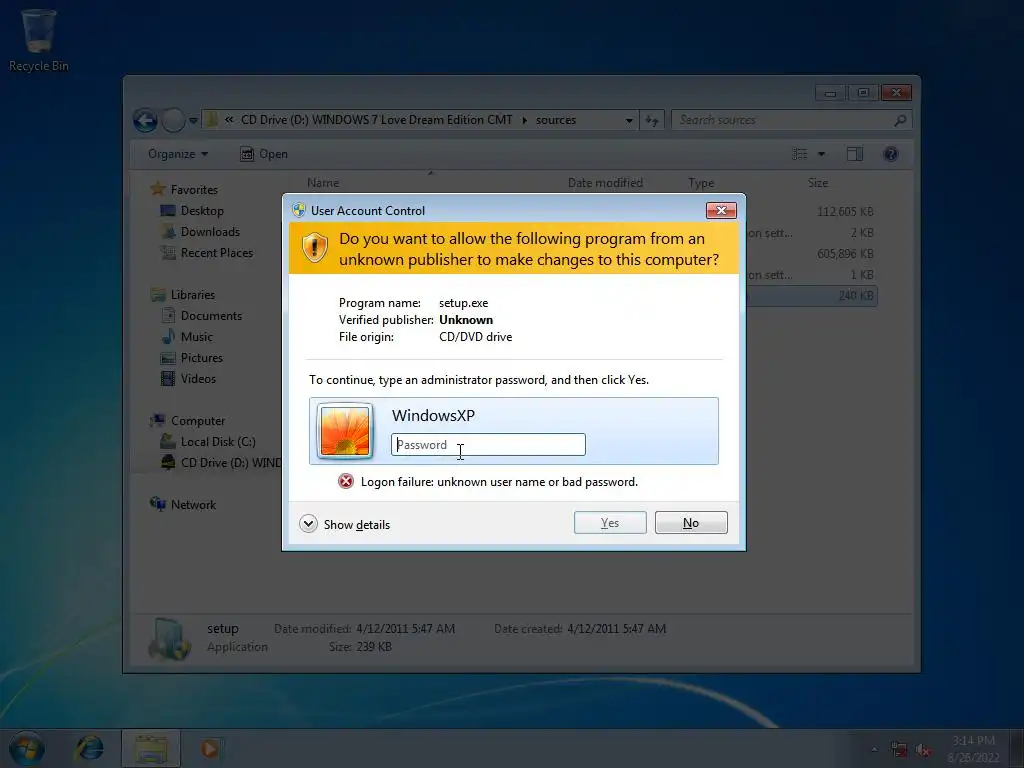The height and width of the screenshot is (768, 1024).
Task: Click the 112,605 KB file size cell
Action: [x=845, y=212]
